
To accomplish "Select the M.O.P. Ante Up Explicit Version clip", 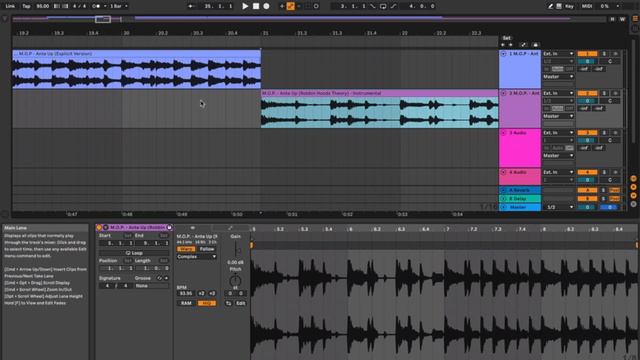I will coord(136,69).
